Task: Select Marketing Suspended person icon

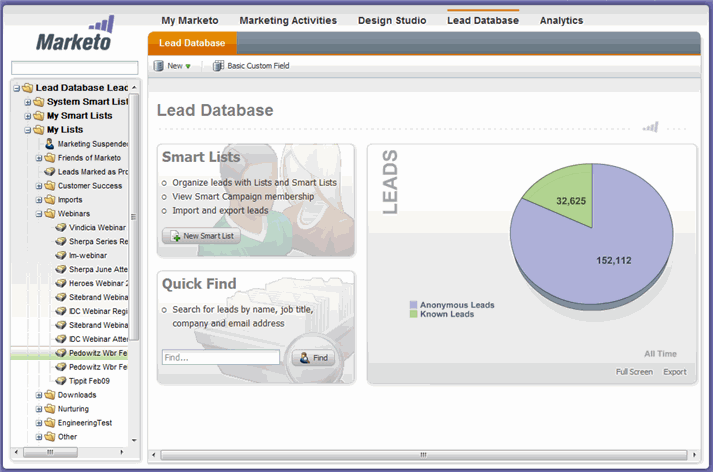Action: tap(50, 144)
